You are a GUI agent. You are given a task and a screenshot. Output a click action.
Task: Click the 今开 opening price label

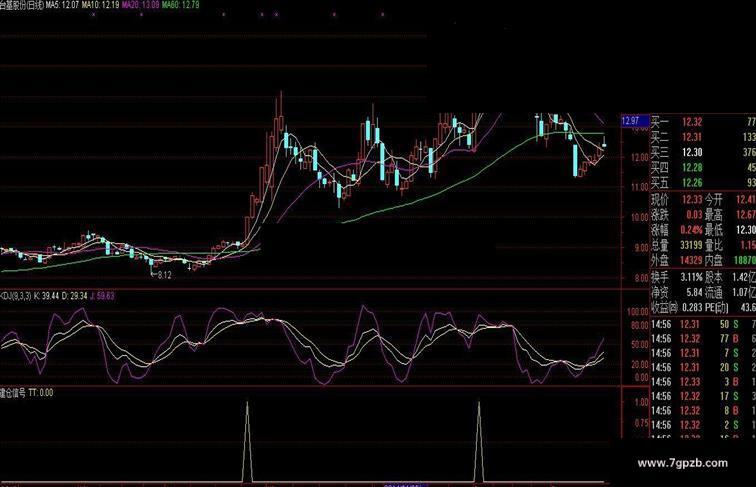(x=714, y=199)
